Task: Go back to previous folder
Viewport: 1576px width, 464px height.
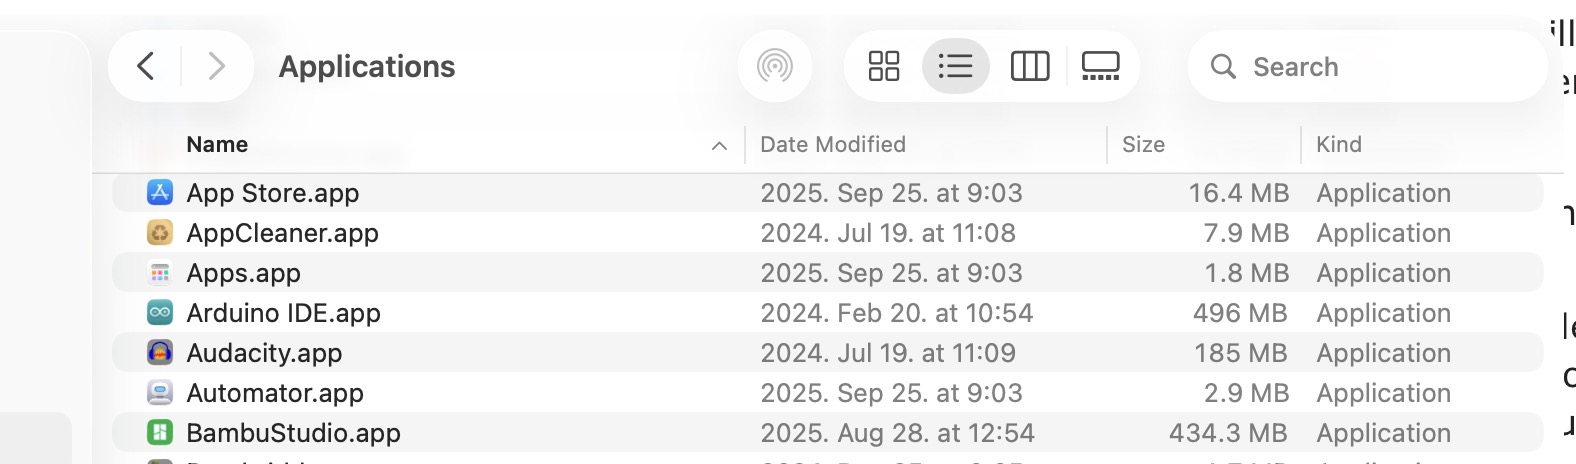Action: 146,66
